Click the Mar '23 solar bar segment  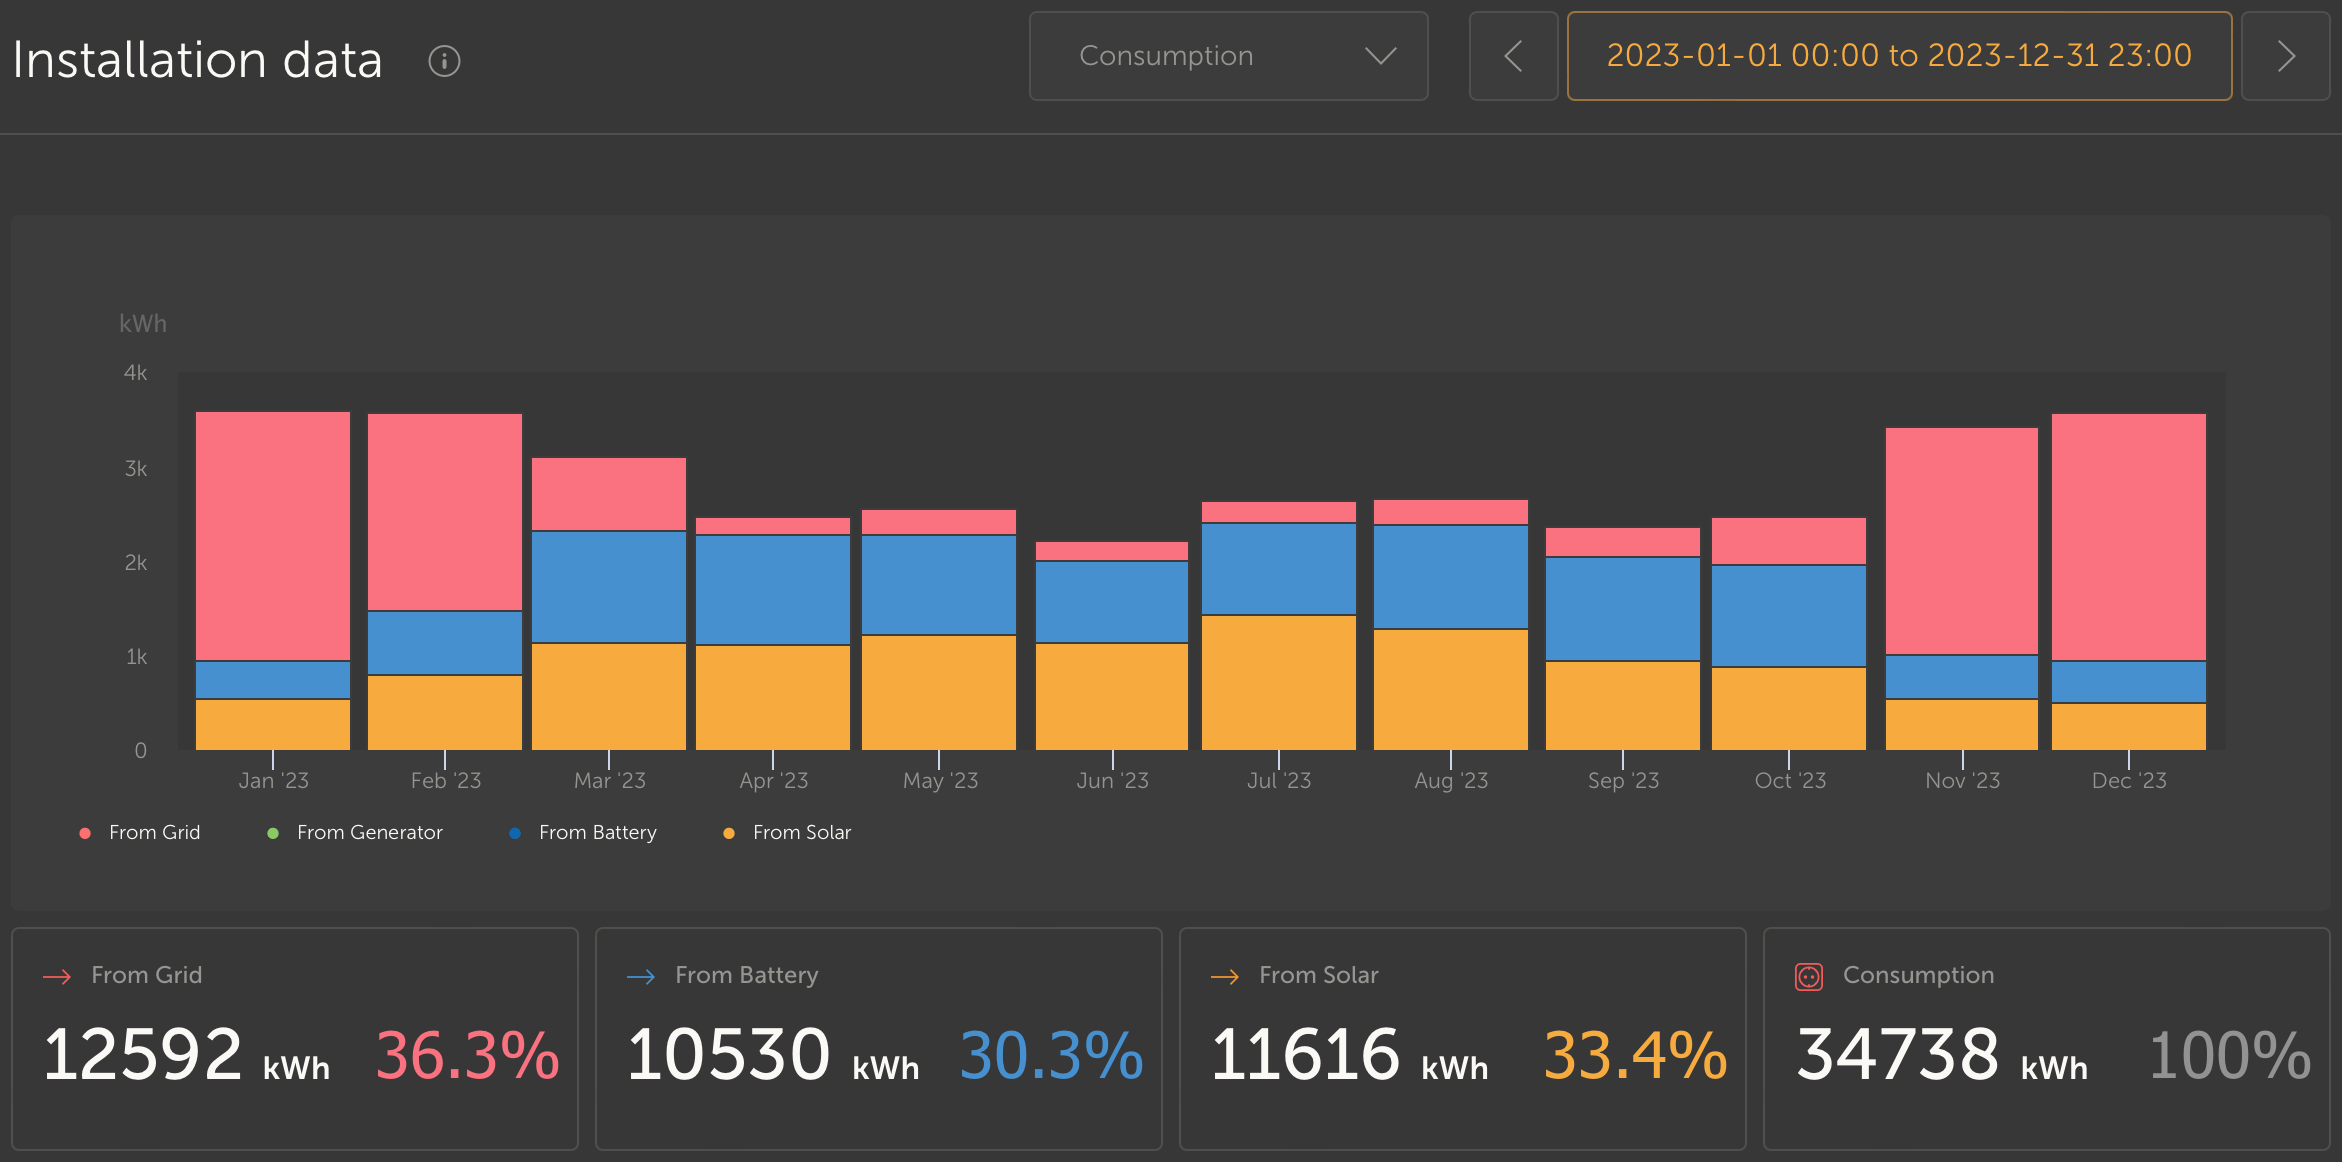pos(609,696)
